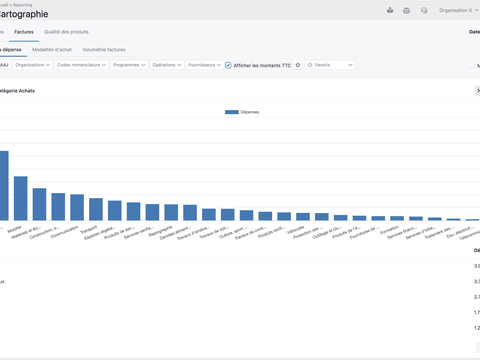Screen dimensions: 480x360
Task: Switch to the Qualité des produits tab
Action: [66, 32]
